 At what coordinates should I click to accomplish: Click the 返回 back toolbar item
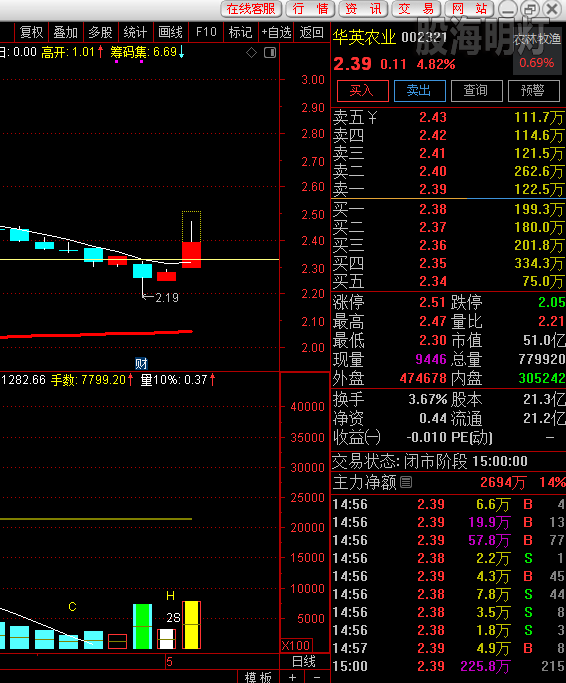312,32
